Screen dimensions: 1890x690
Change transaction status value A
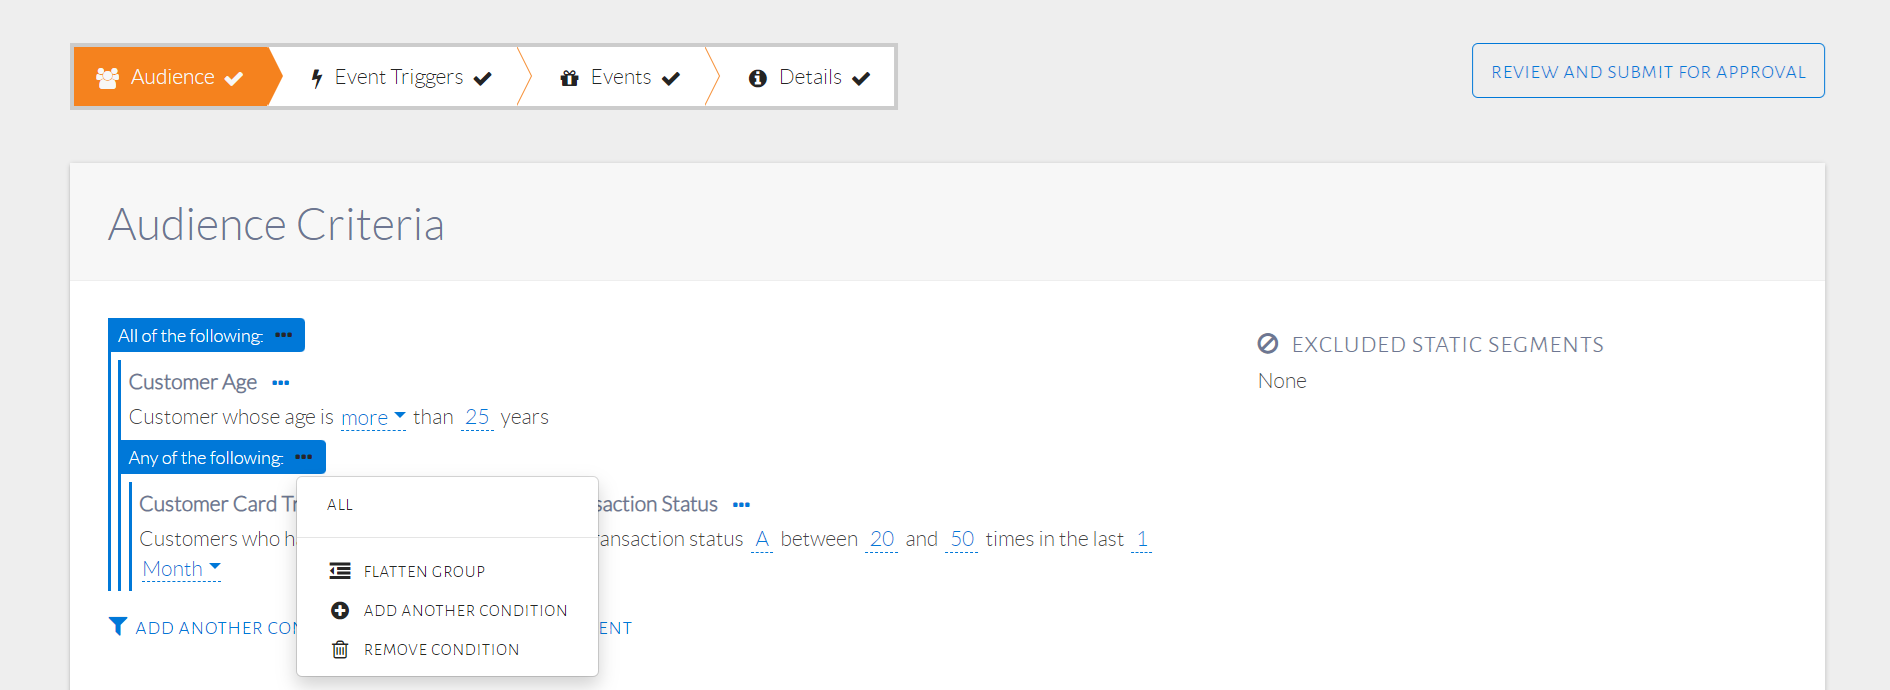(762, 539)
